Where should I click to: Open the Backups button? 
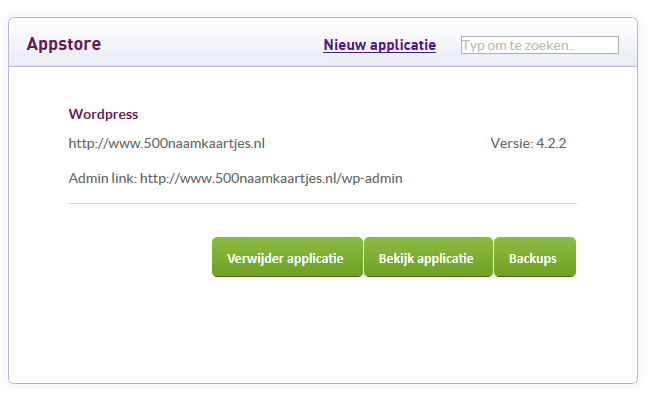pos(535,257)
